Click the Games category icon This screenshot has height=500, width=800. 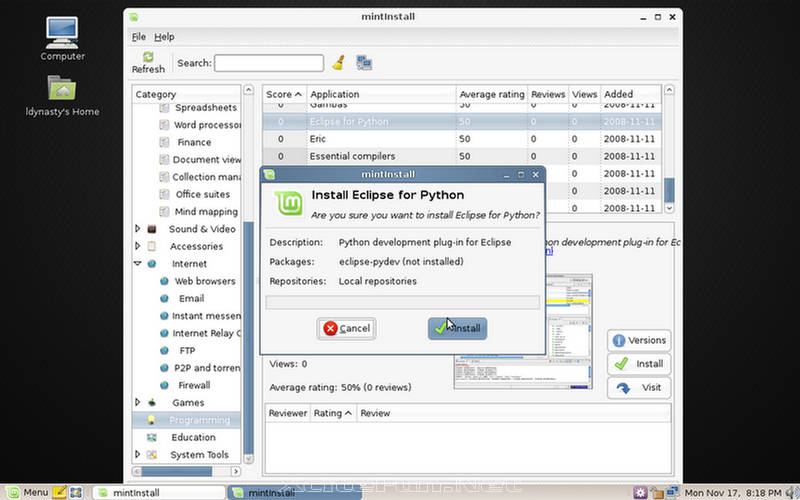152,403
